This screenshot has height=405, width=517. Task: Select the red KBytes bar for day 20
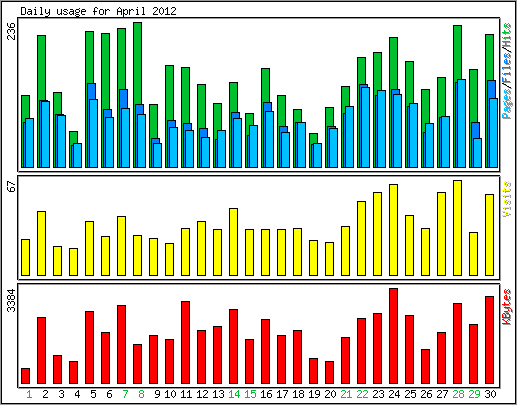(330, 372)
